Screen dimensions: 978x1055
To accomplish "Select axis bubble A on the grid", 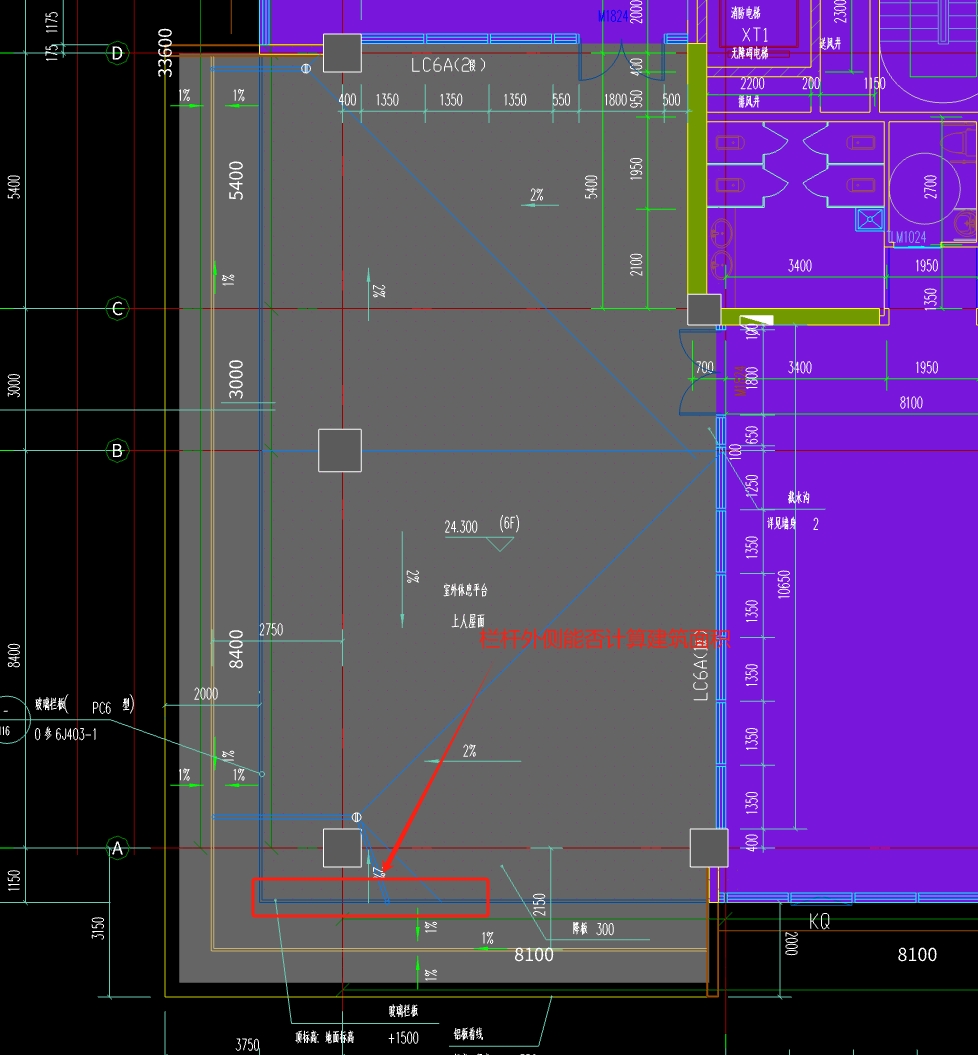I will click(x=117, y=848).
